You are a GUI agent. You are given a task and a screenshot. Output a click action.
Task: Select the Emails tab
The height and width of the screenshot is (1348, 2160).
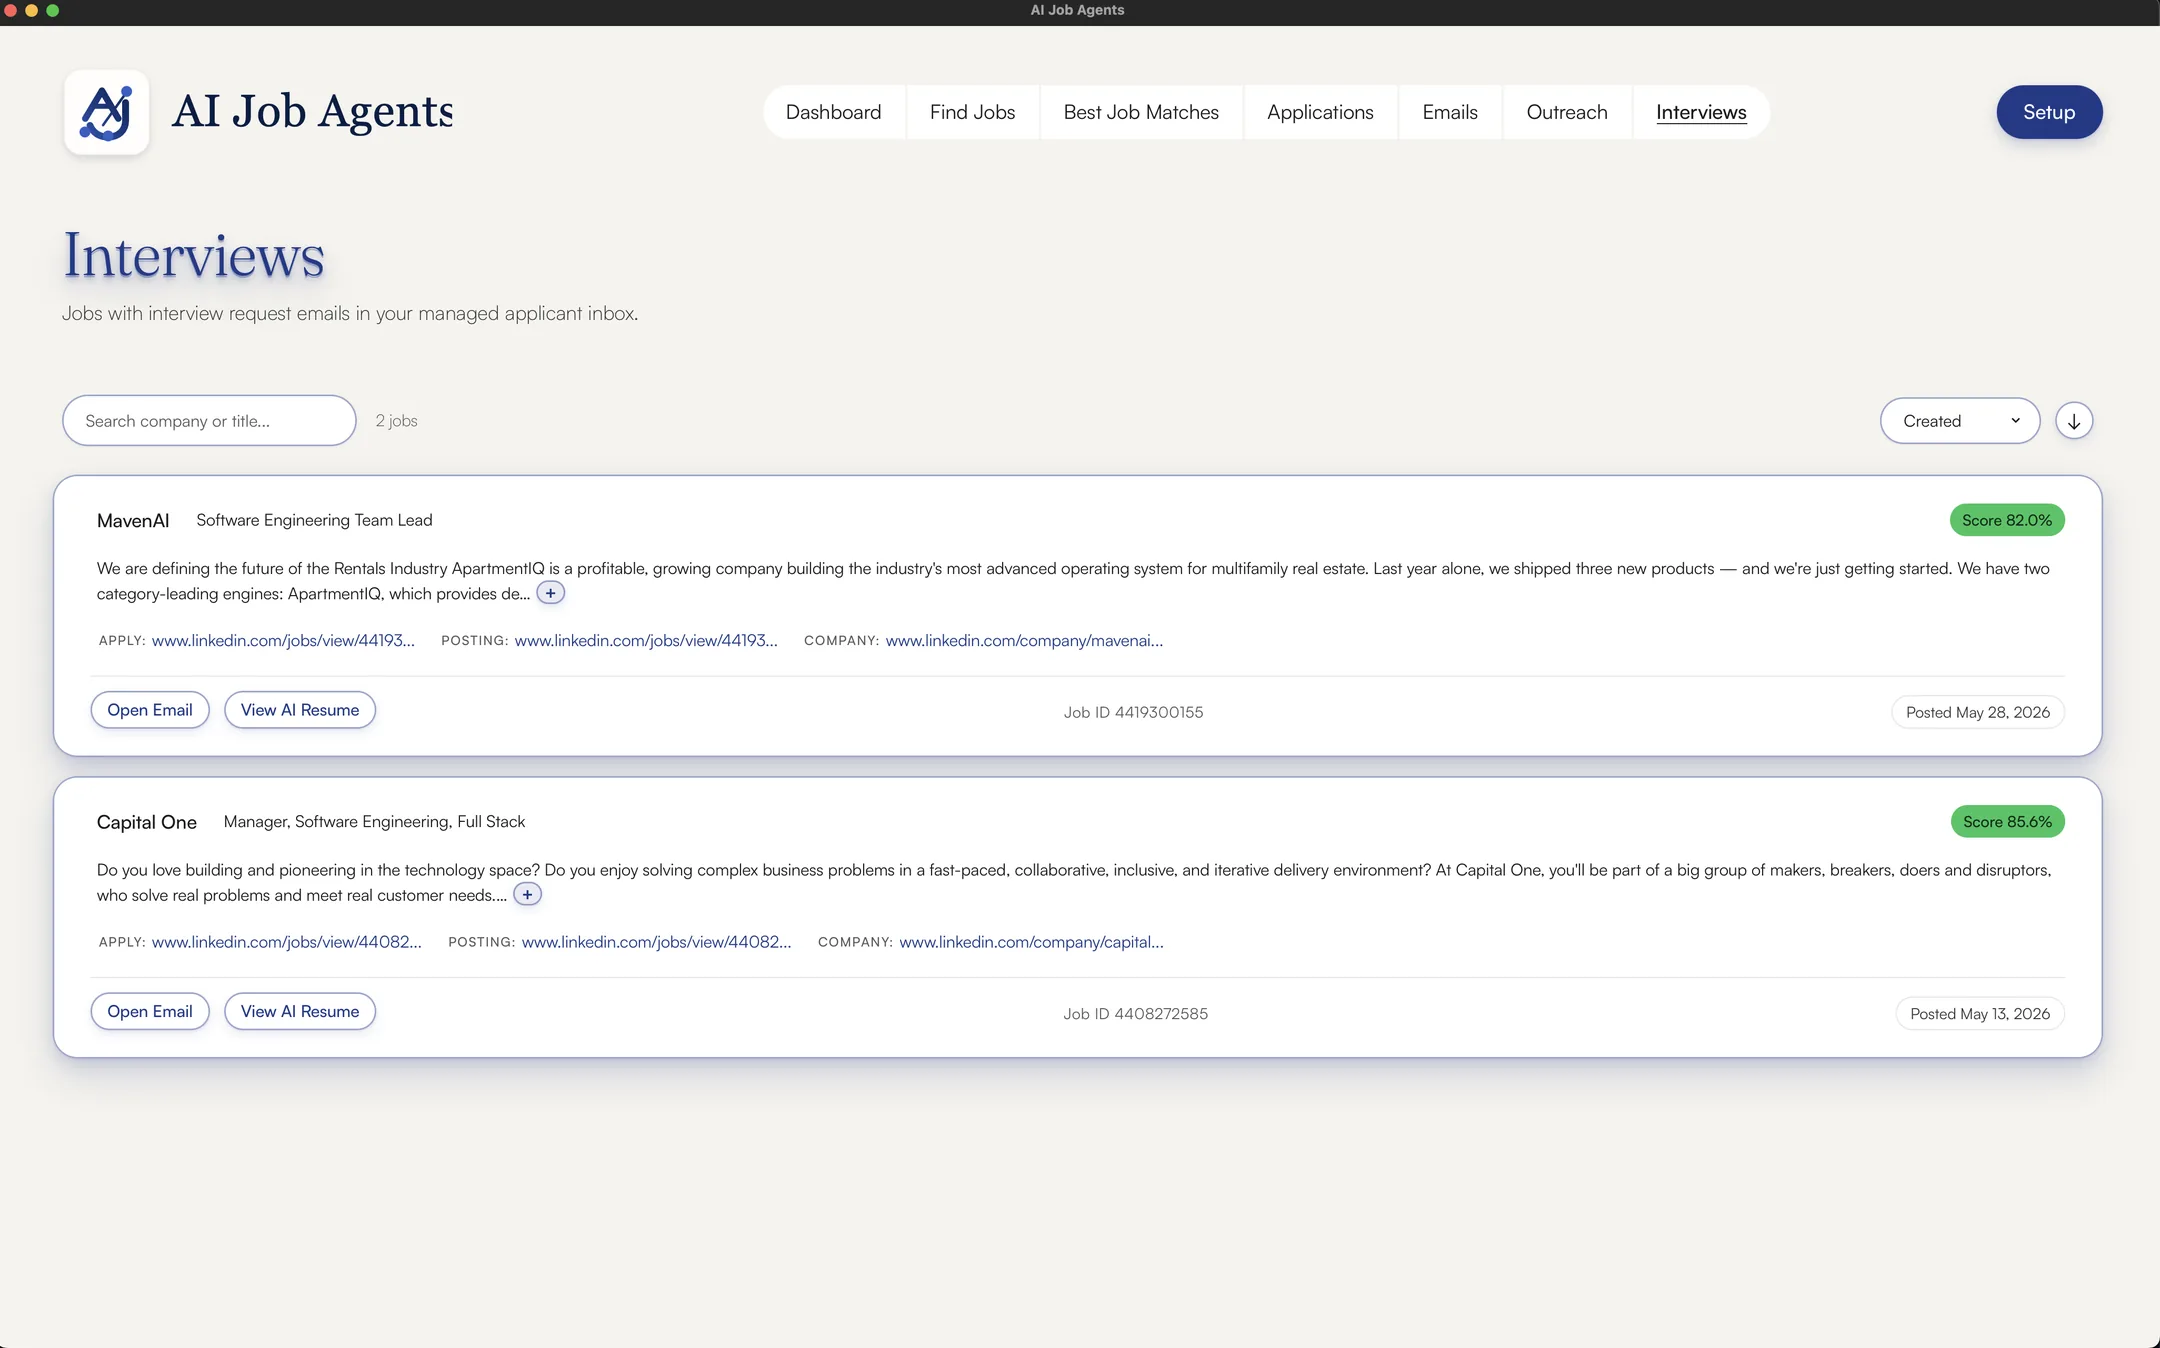pyautogui.click(x=1450, y=112)
